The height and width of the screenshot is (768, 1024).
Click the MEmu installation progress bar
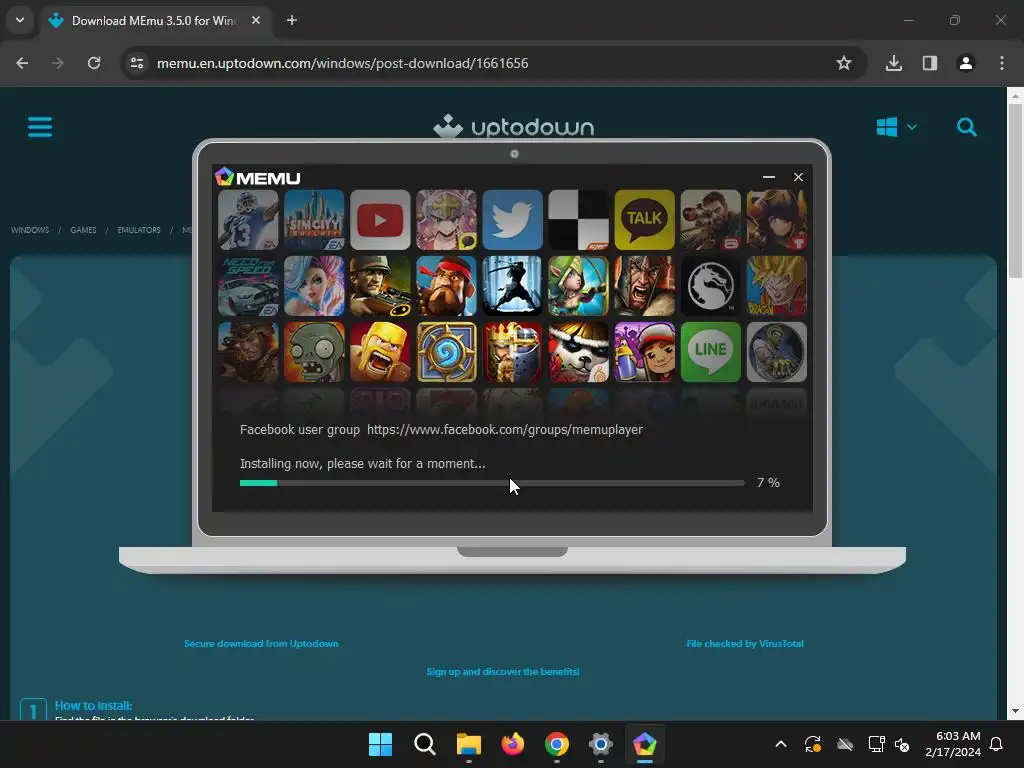pyautogui.click(x=492, y=483)
